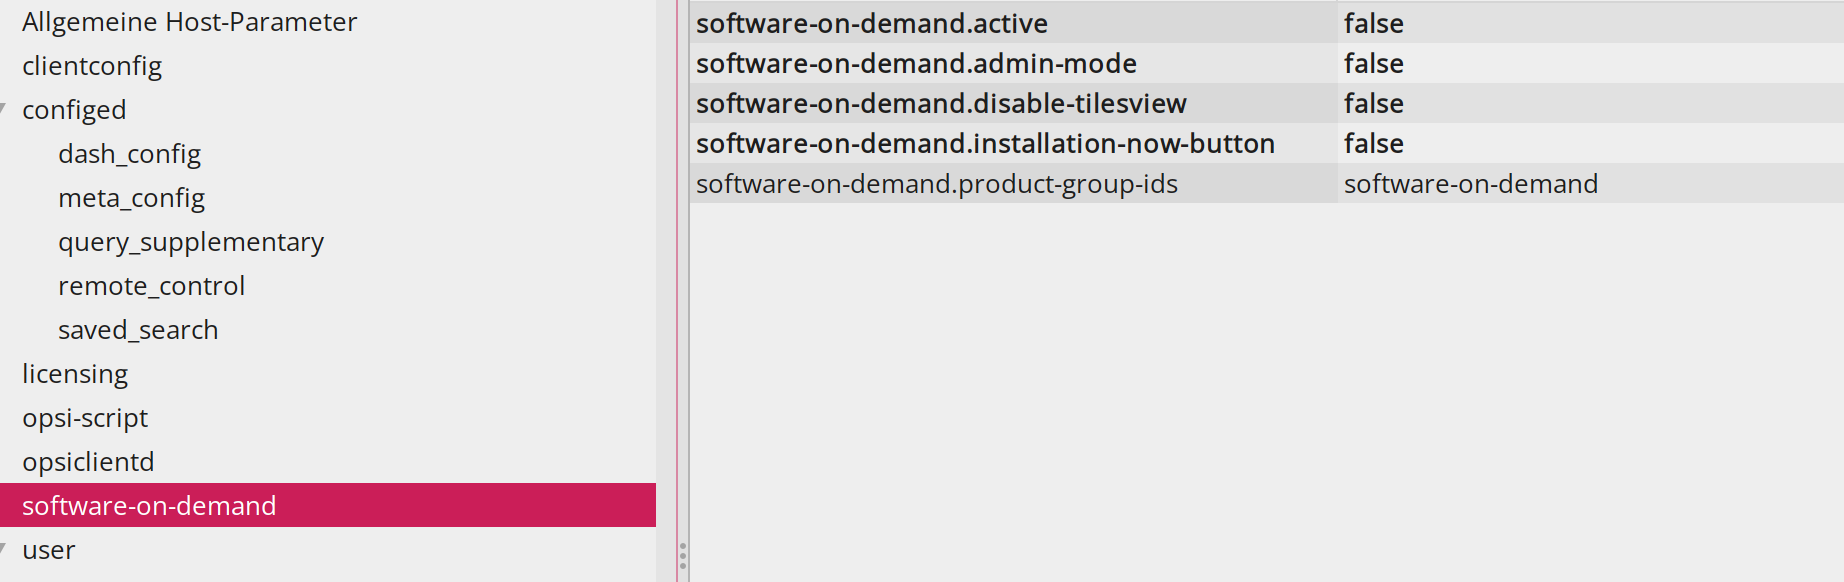
Task: Select the Allgemeine Host-Parameter entry
Action: [x=189, y=21]
